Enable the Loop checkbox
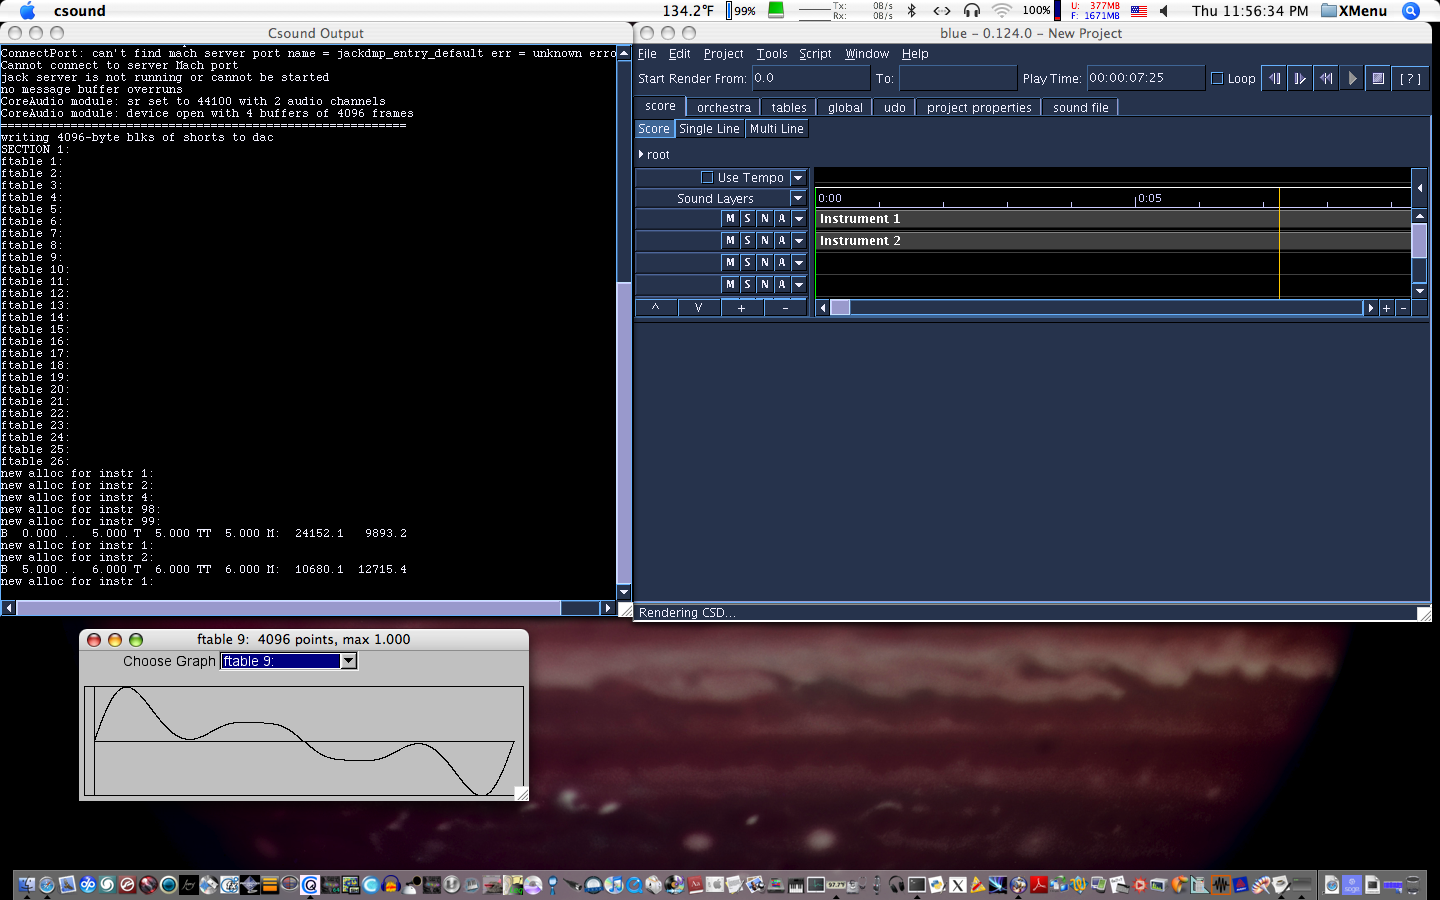 [x=1217, y=78]
